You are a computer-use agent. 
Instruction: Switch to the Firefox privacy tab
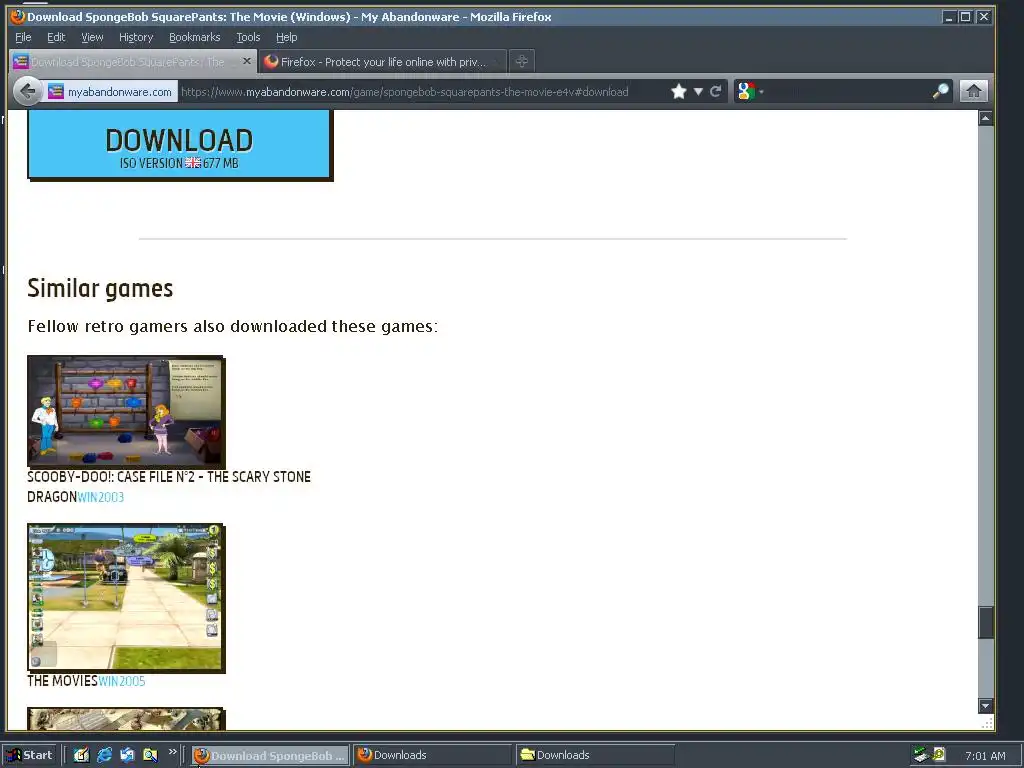pos(382,61)
